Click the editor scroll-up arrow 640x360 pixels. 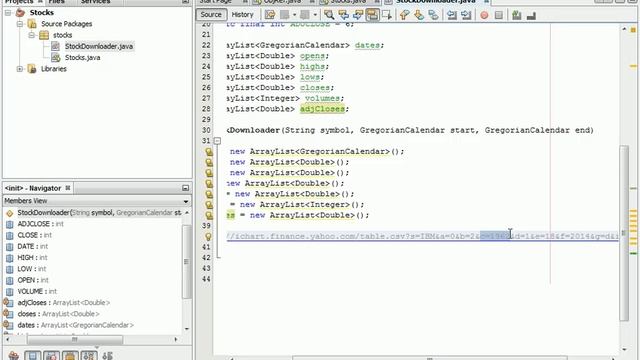624,29
